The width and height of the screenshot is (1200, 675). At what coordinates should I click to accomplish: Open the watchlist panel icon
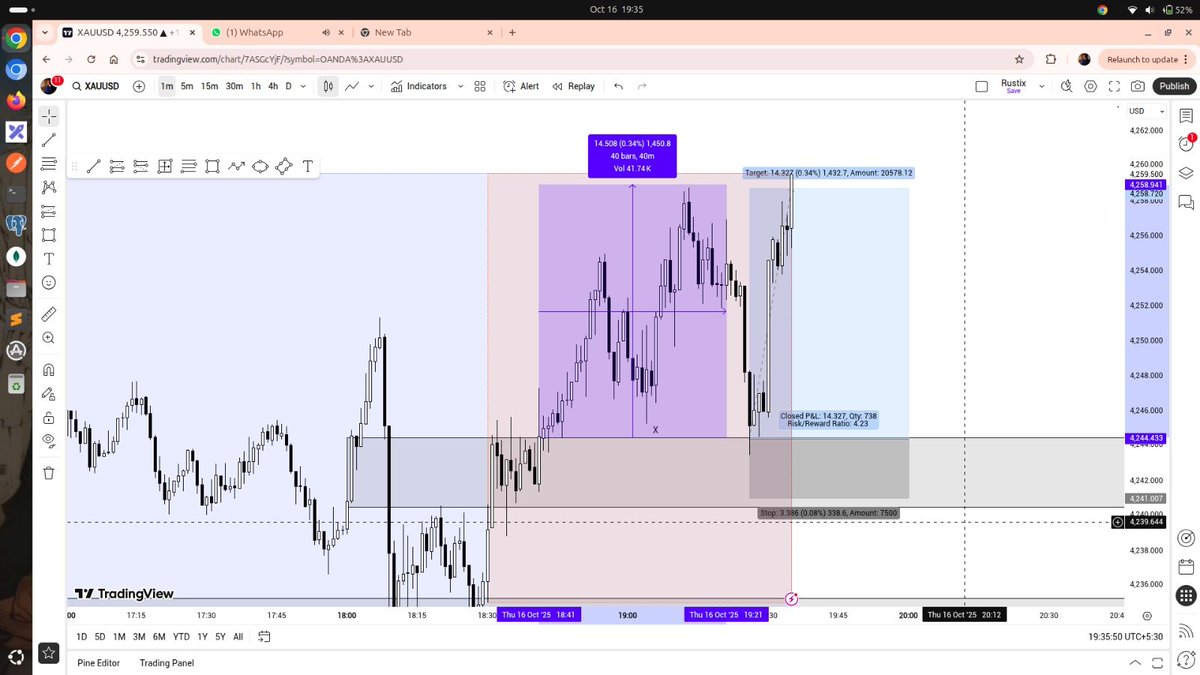(1186, 116)
